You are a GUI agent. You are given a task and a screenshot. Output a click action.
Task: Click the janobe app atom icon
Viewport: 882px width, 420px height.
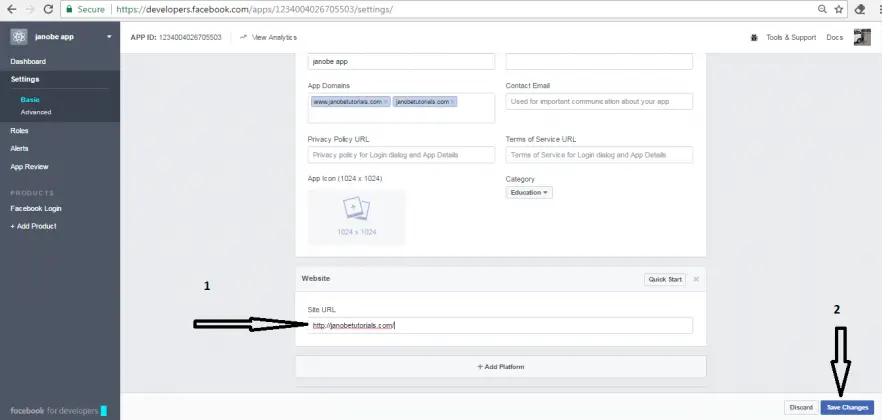point(19,37)
